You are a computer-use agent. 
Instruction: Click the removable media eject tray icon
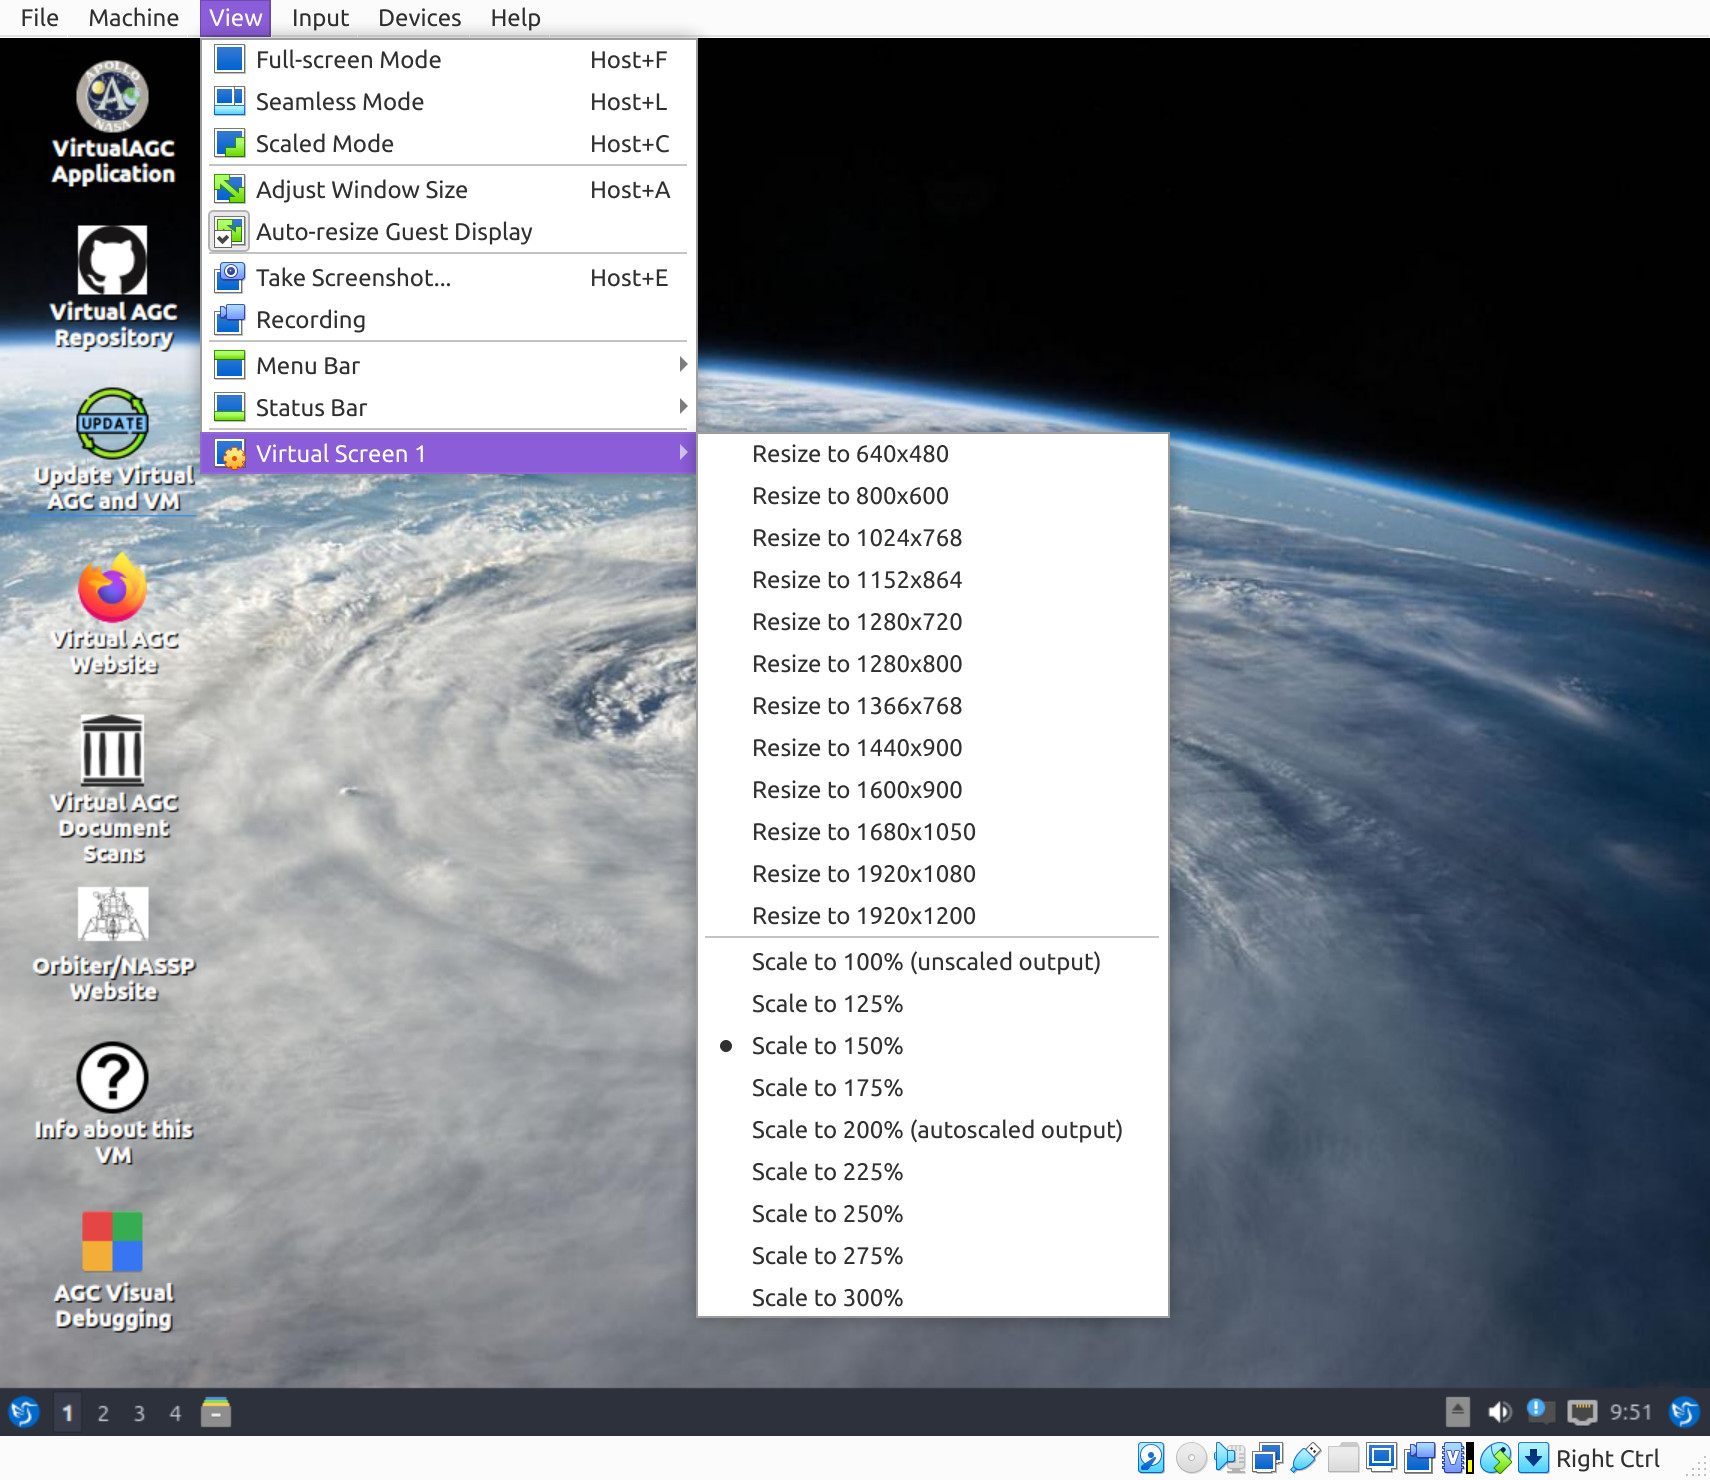point(1458,1412)
